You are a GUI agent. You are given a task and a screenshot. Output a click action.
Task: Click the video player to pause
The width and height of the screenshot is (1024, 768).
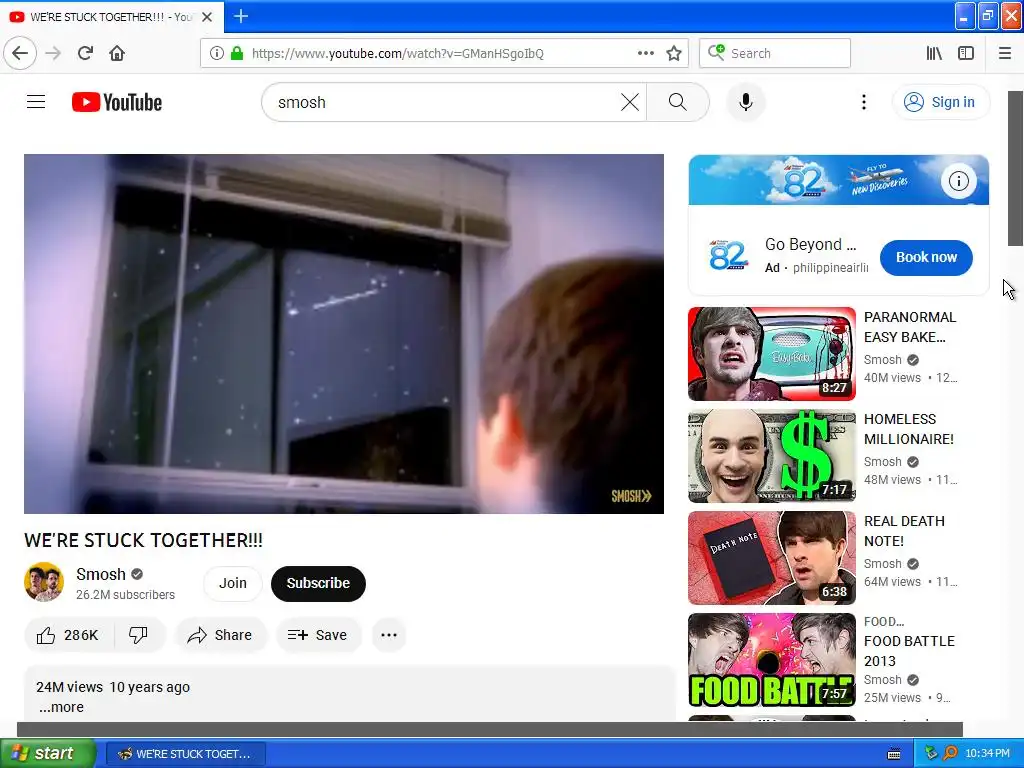coord(344,334)
